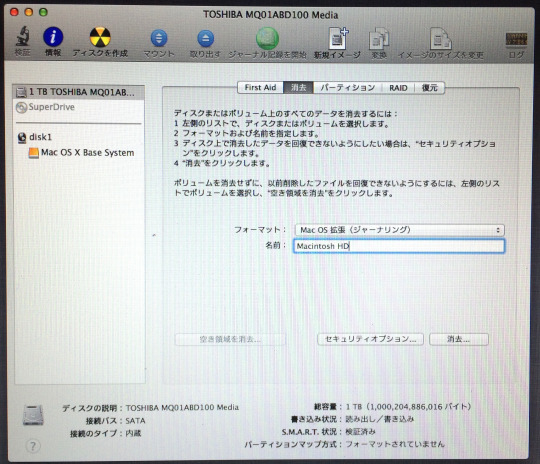The image size is (540, 464).
Task: Click the 空き領域を消去... button
Action: (230, 339)
